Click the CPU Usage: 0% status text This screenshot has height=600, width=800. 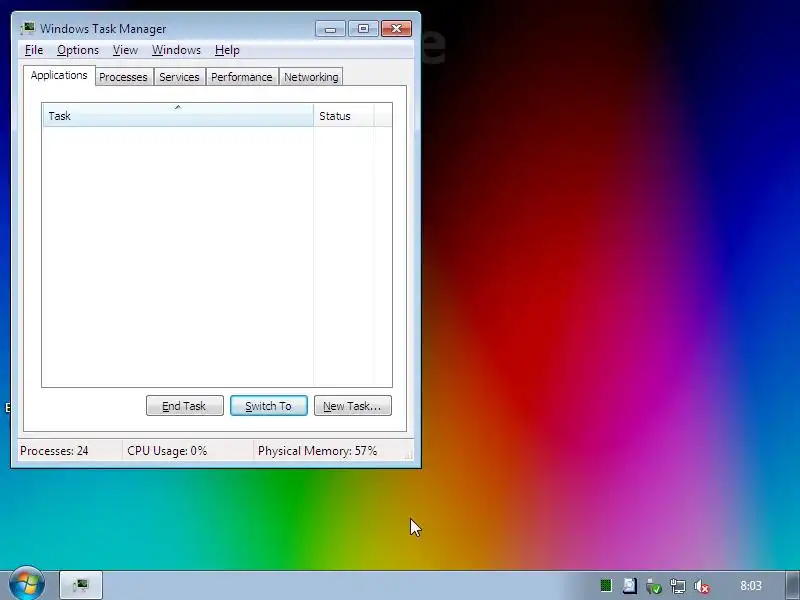coord(167,451)
